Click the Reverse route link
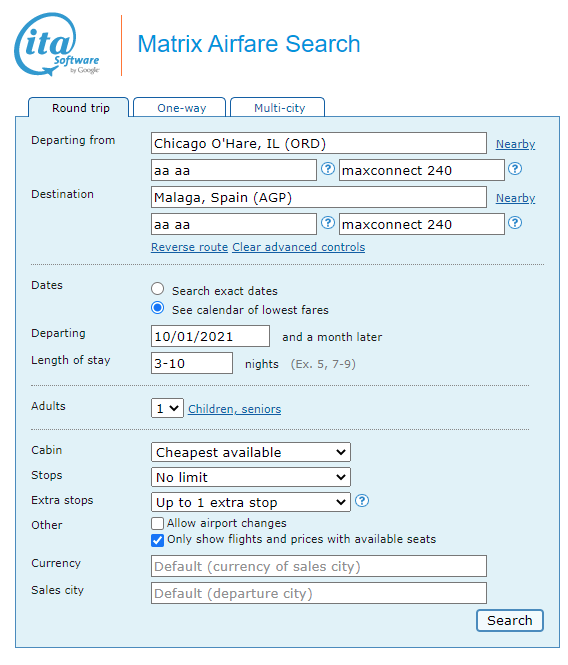This screenshot has width=568, height=665. pos(189,247)
